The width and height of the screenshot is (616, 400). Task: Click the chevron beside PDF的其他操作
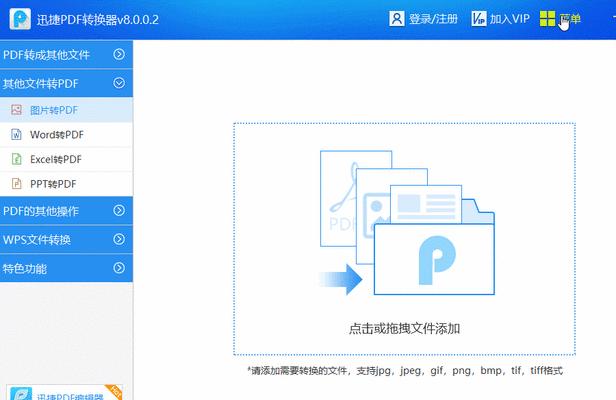(x=119, y=211)
